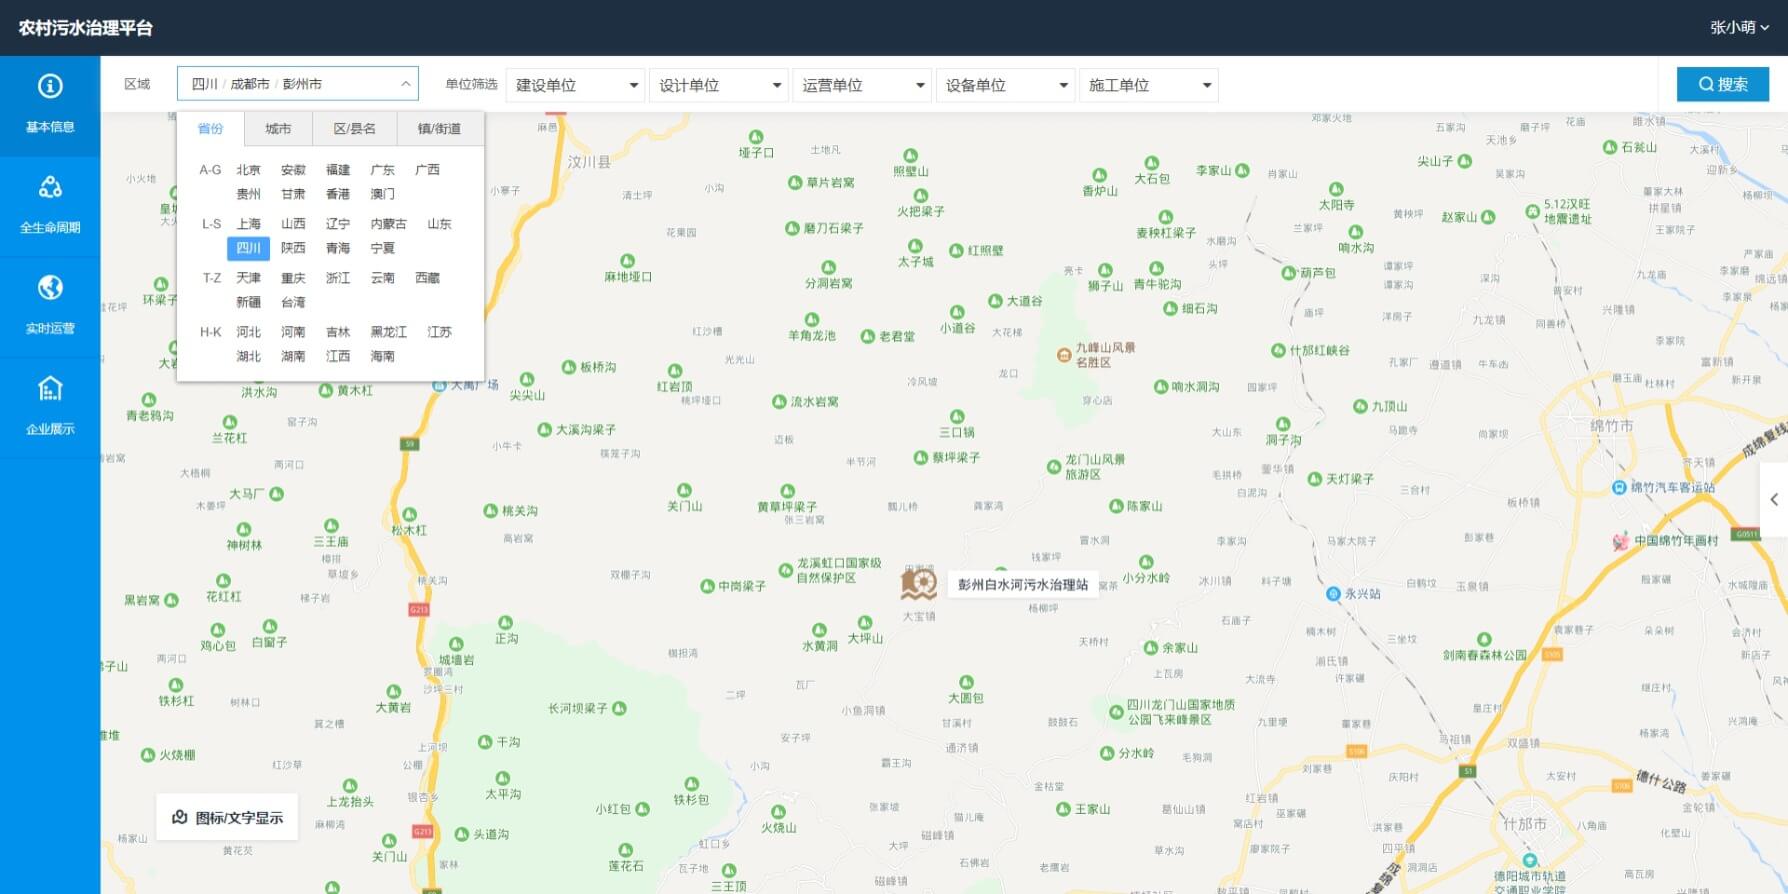Image resolution: width=1788 pixels, height=894 pixels.
Task: Select 浙江 province in the list
Action: coord(338,278)
